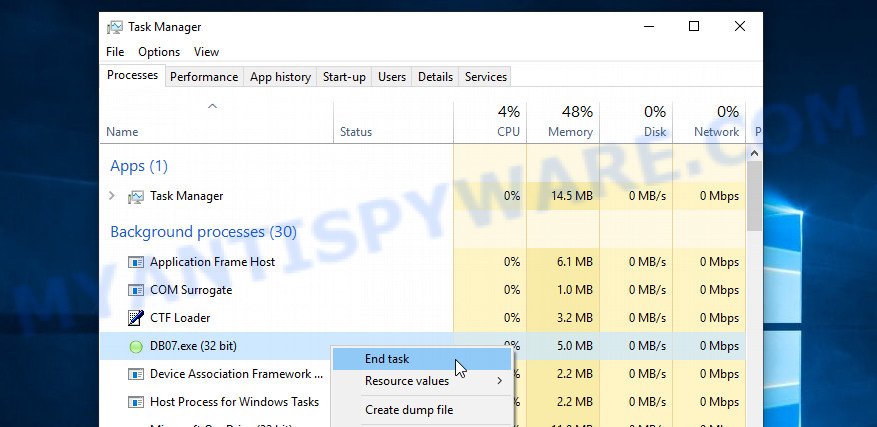The image size is (877, 427).
Task: Click the Background processes (30) heading
Action: point(204,232)
